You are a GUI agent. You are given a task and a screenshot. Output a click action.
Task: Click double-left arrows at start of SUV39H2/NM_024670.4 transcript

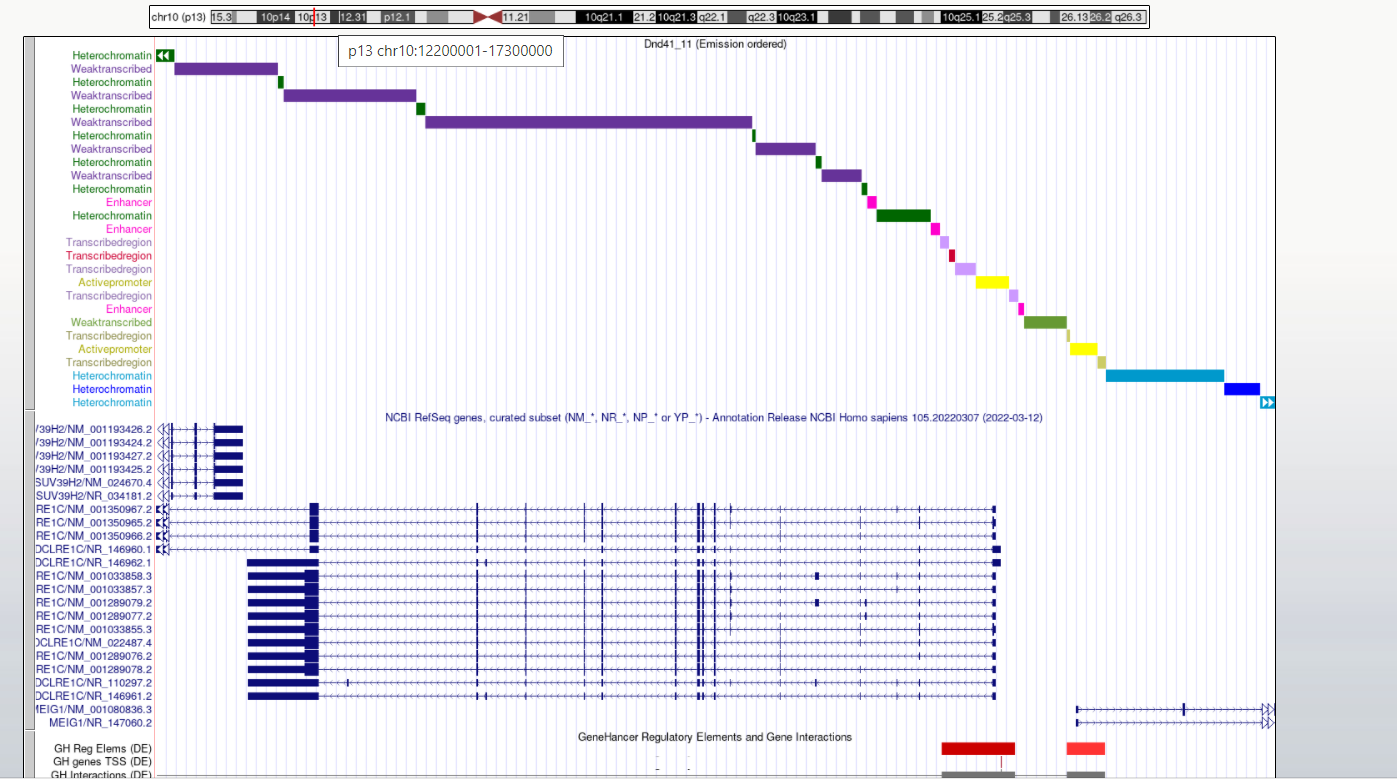click(163, 482)
